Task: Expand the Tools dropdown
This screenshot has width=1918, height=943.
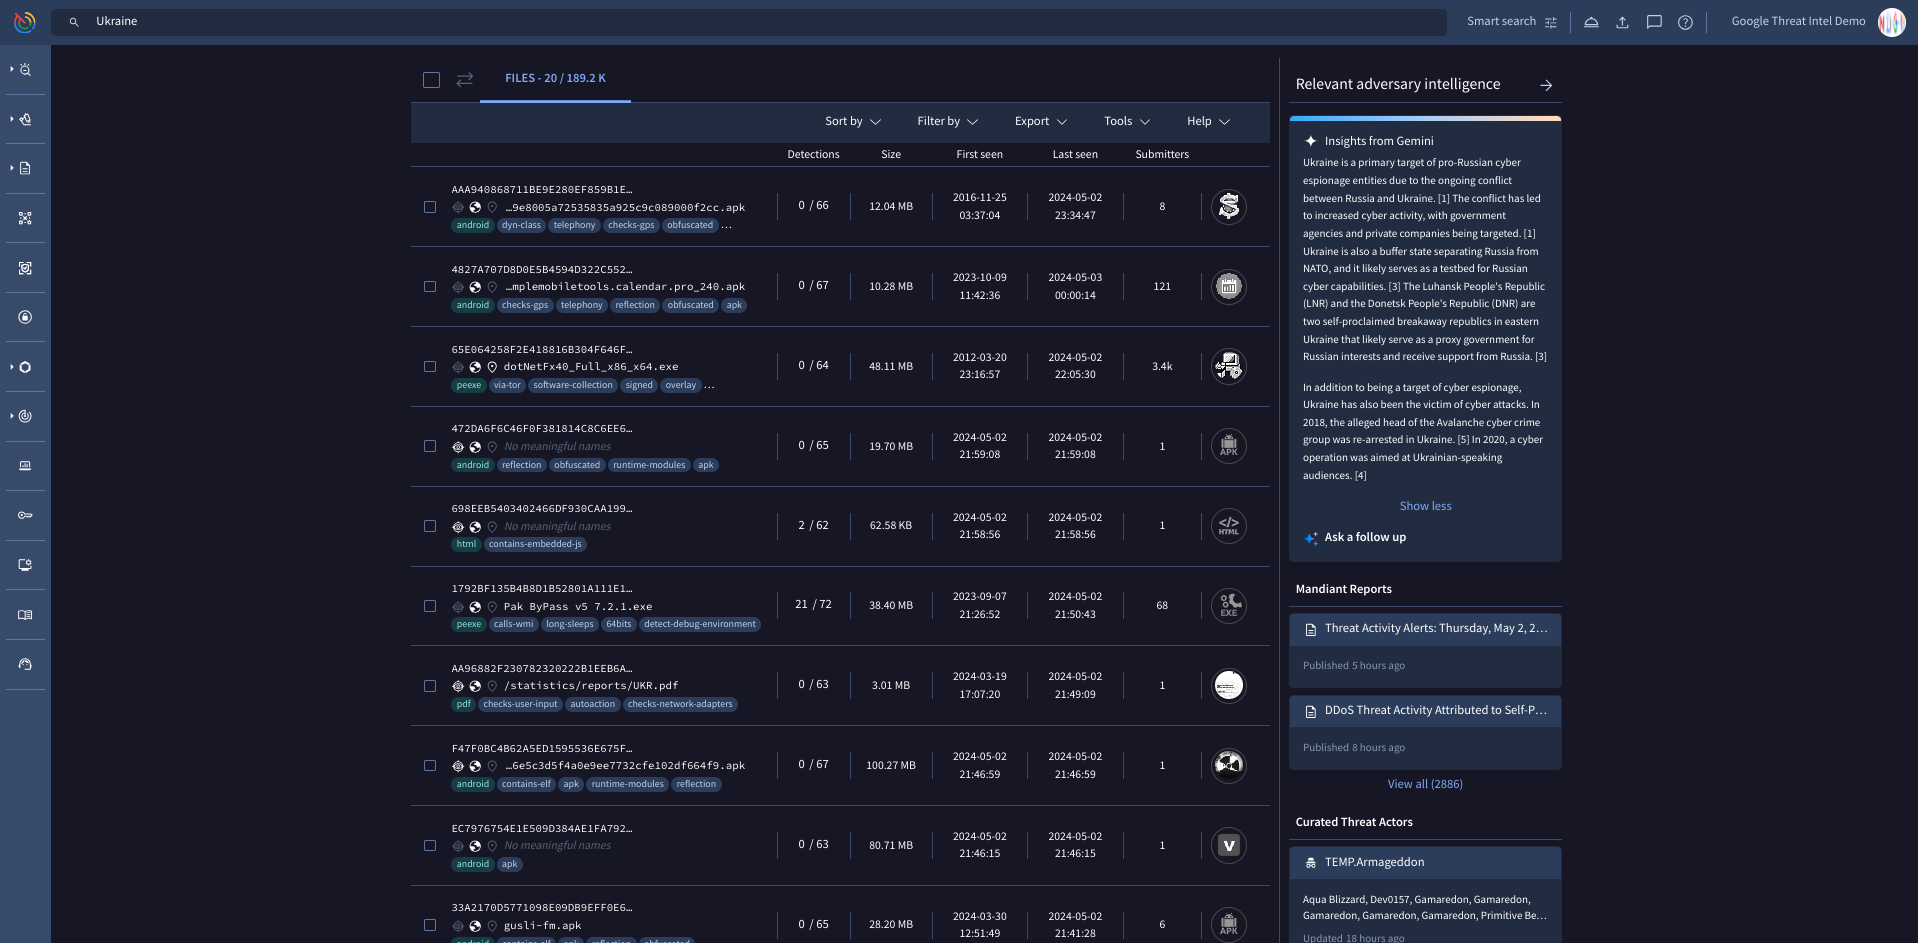Action: pos(1125,121)
